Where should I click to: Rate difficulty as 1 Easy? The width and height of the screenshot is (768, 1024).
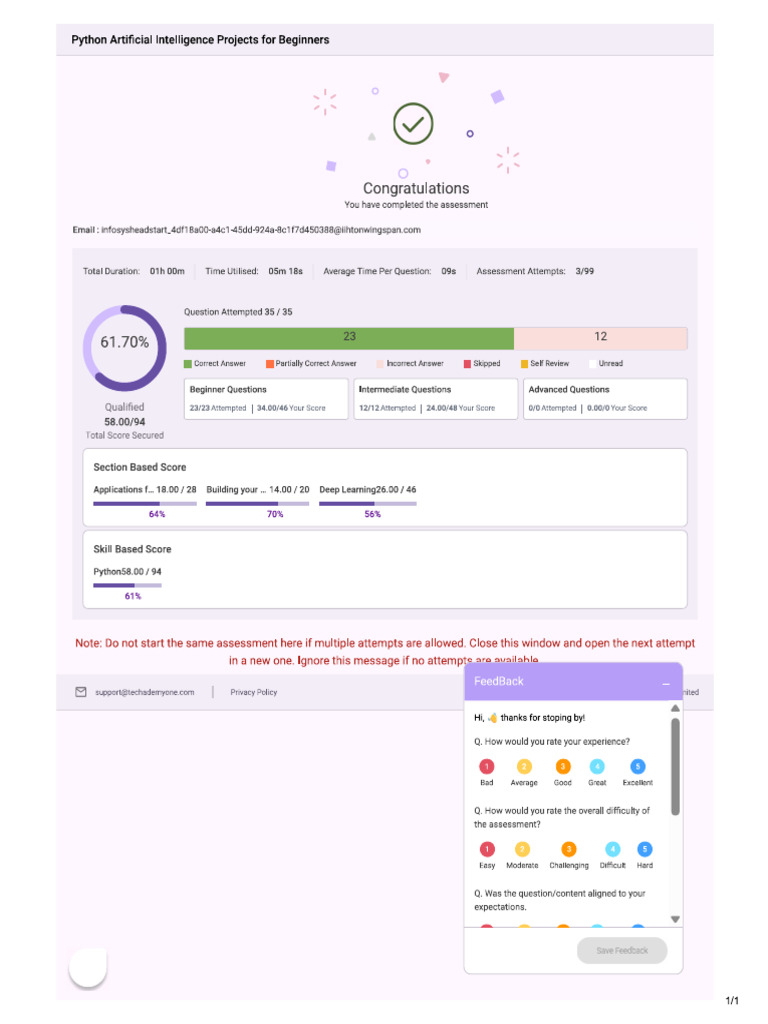[487, 849]
